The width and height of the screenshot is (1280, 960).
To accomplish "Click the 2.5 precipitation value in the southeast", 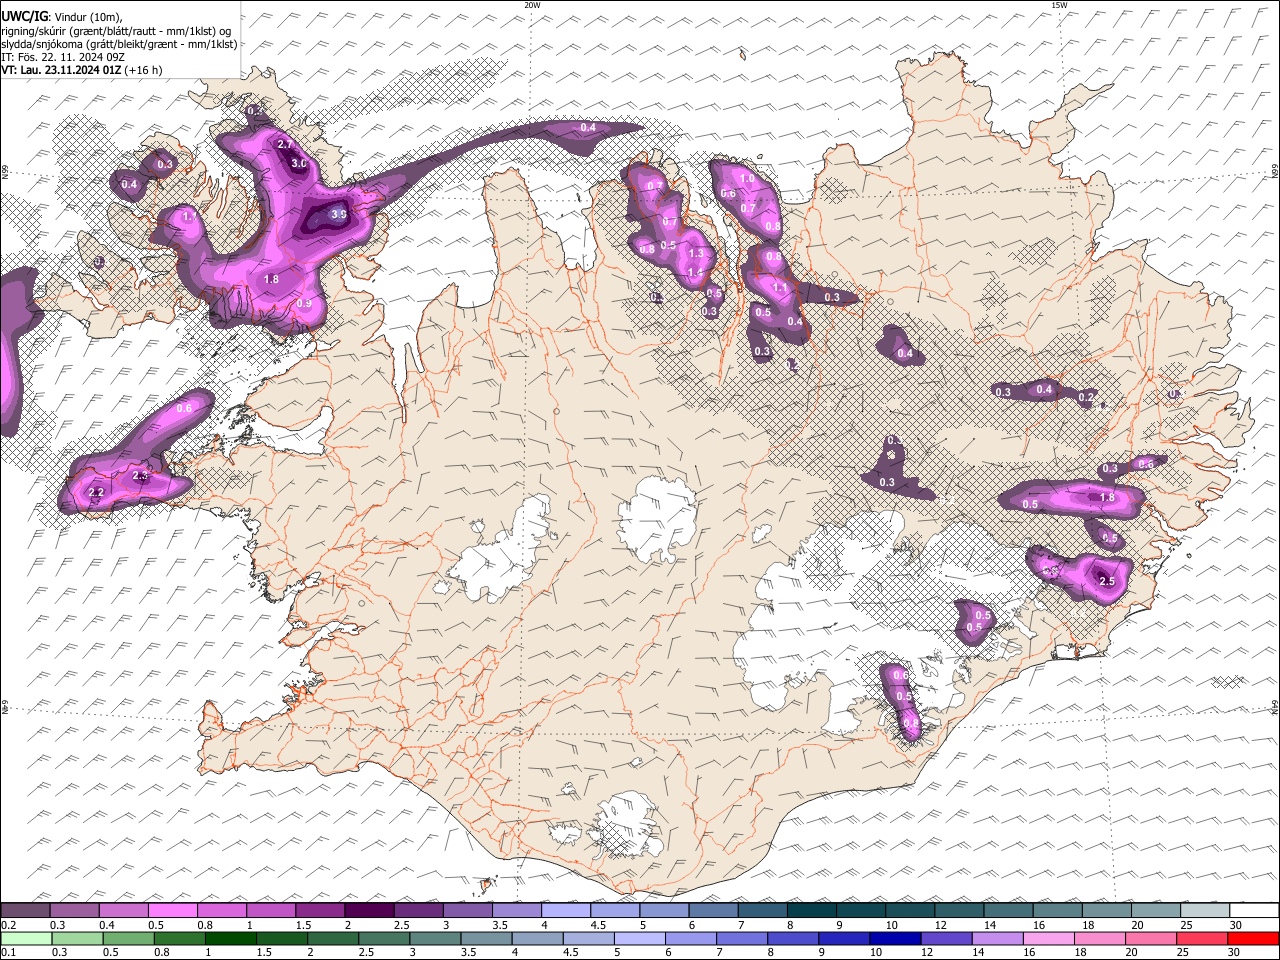I will (1107, 581).
